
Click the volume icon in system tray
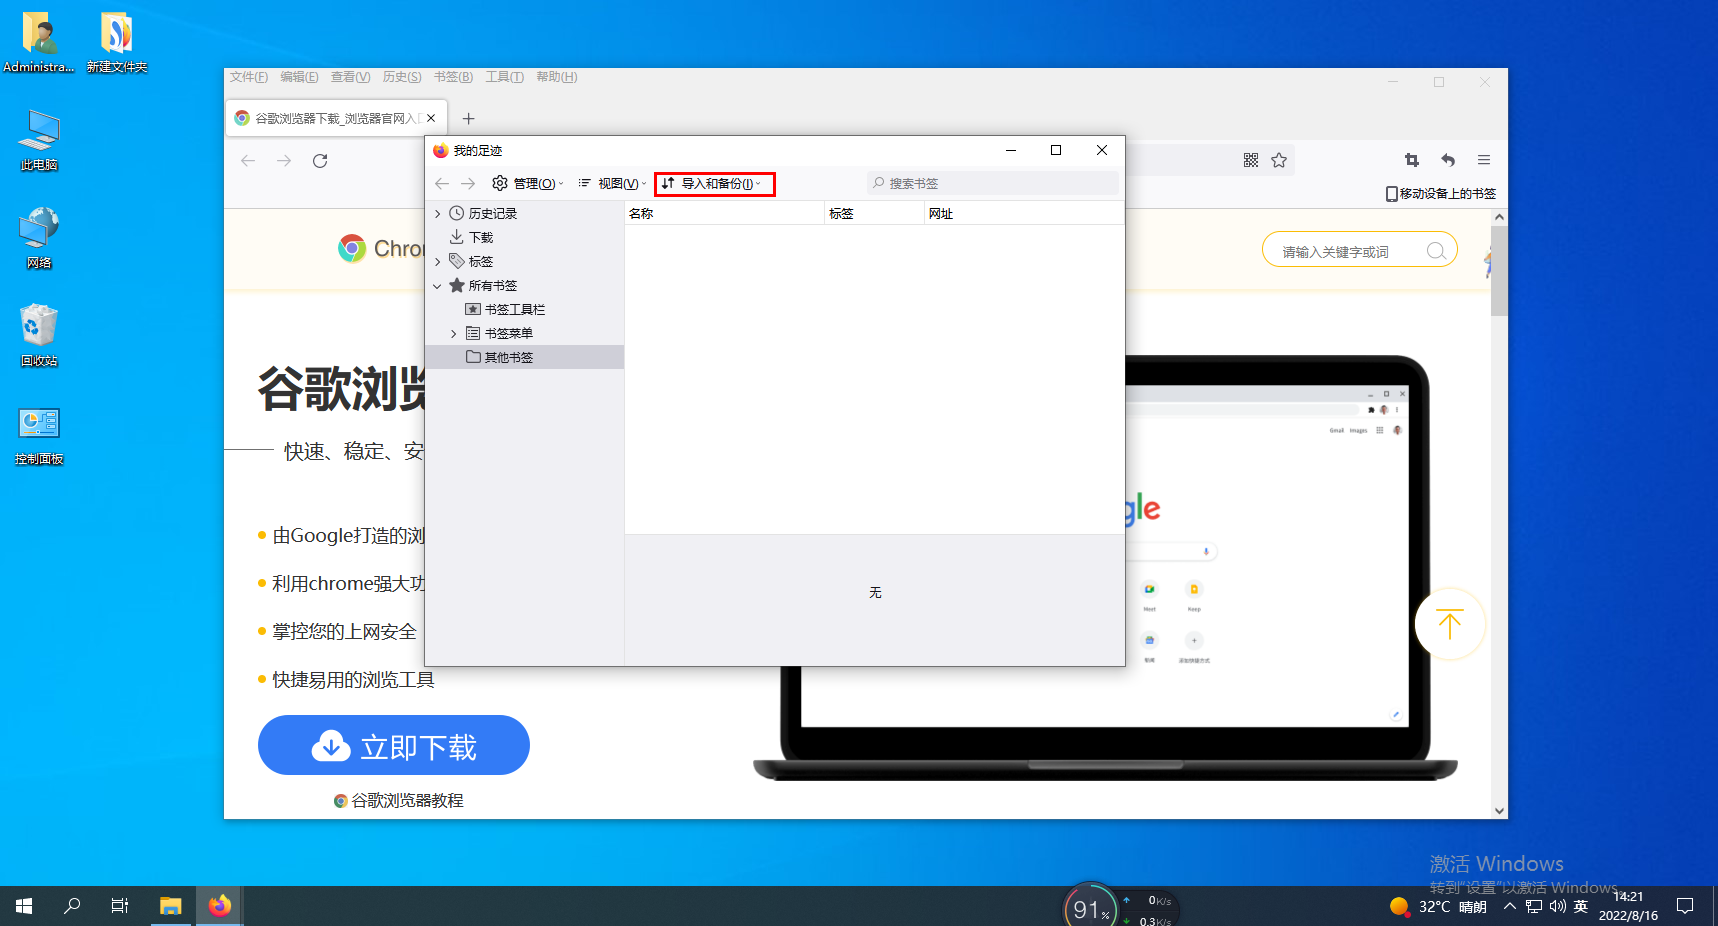coord(1557,907)
